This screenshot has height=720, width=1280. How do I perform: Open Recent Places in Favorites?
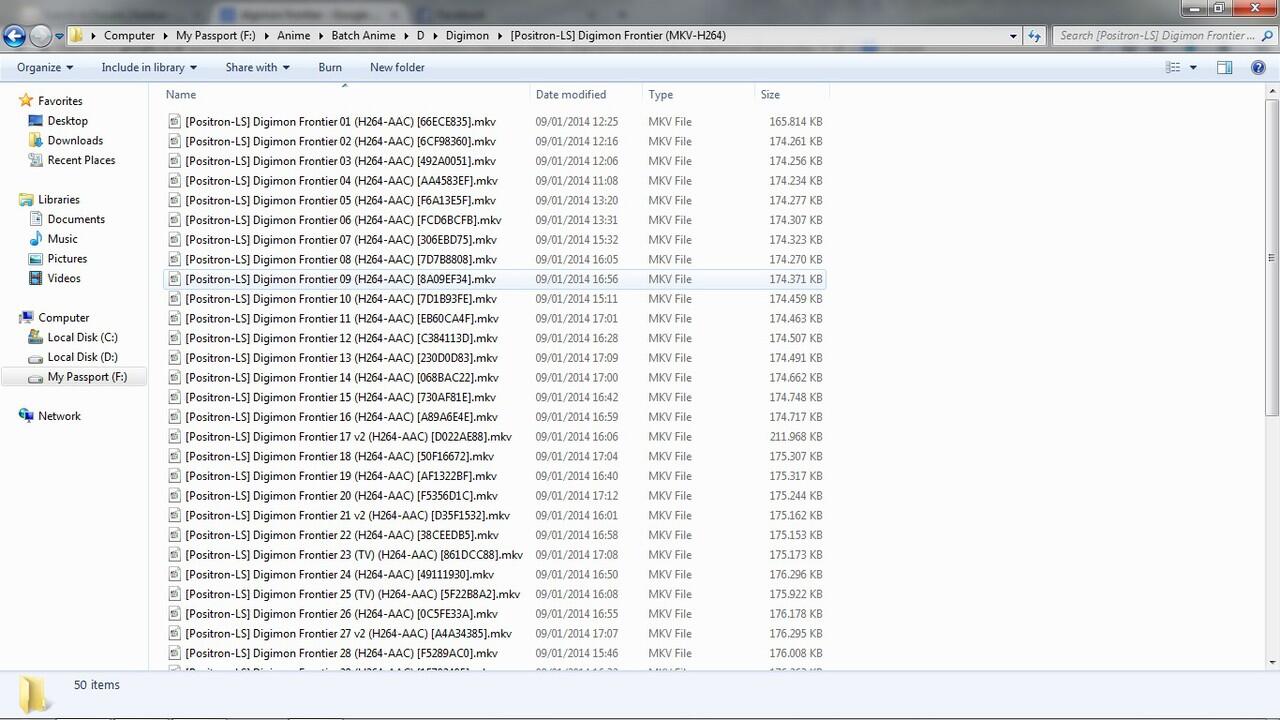tap(81, 160)
